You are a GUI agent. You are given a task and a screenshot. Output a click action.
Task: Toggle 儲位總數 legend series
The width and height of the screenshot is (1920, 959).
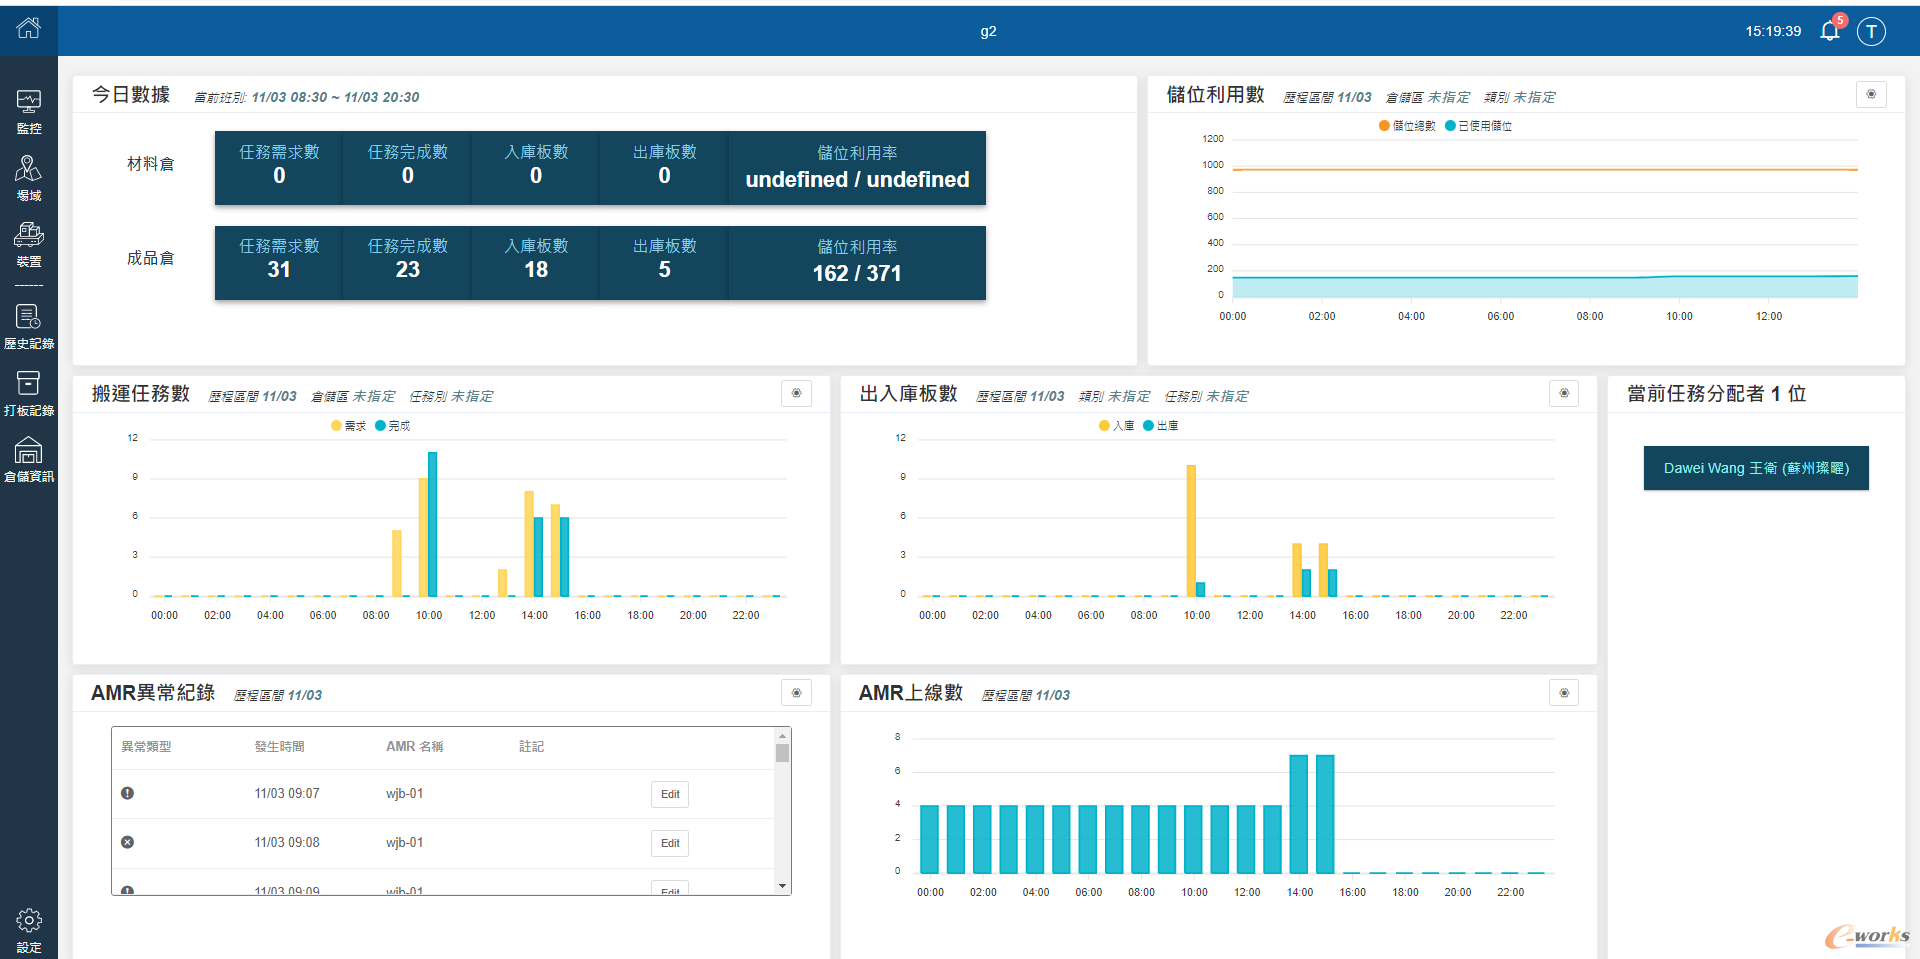click(x=1407, y=126)
